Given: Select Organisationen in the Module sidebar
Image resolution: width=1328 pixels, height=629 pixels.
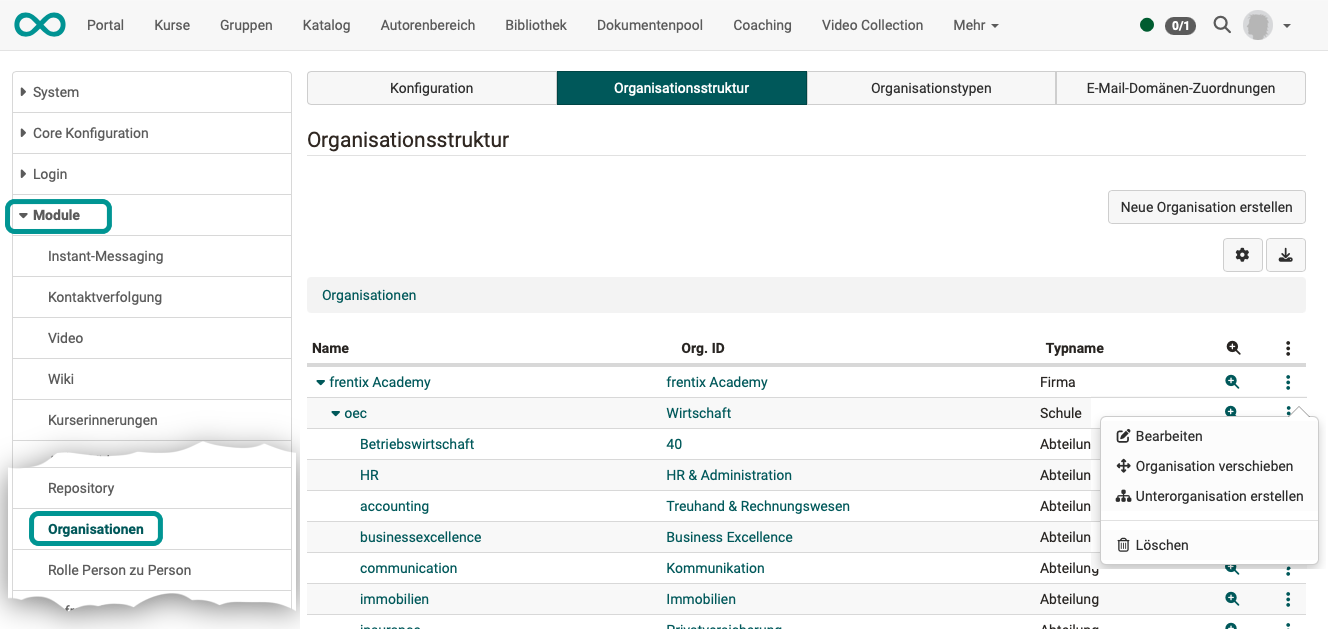Looking at the screenshot, I should pos(95,528).
